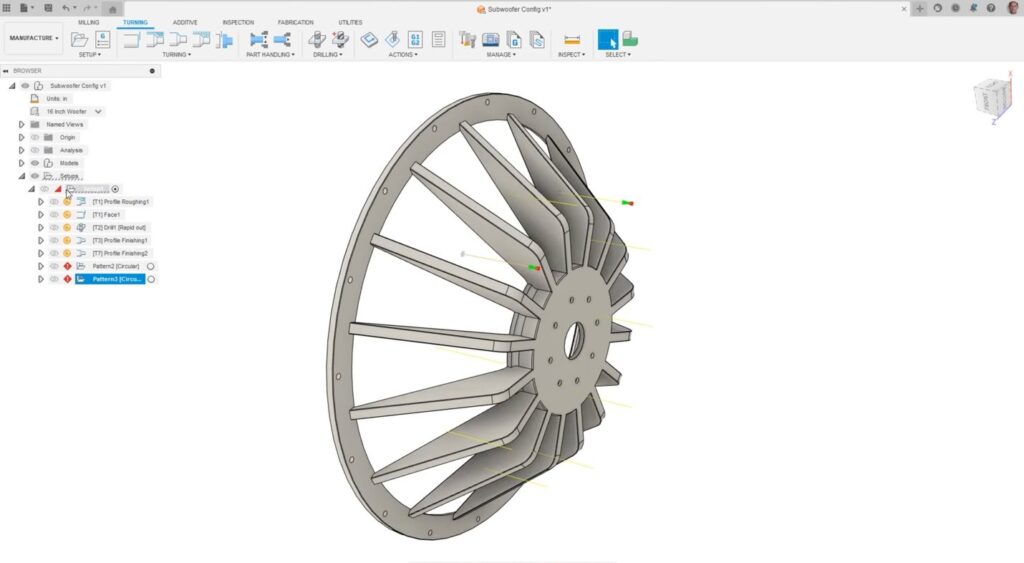The image size is (1024, 563).
Task: Select the second Part Handling tool
Action: pos(282,40)
